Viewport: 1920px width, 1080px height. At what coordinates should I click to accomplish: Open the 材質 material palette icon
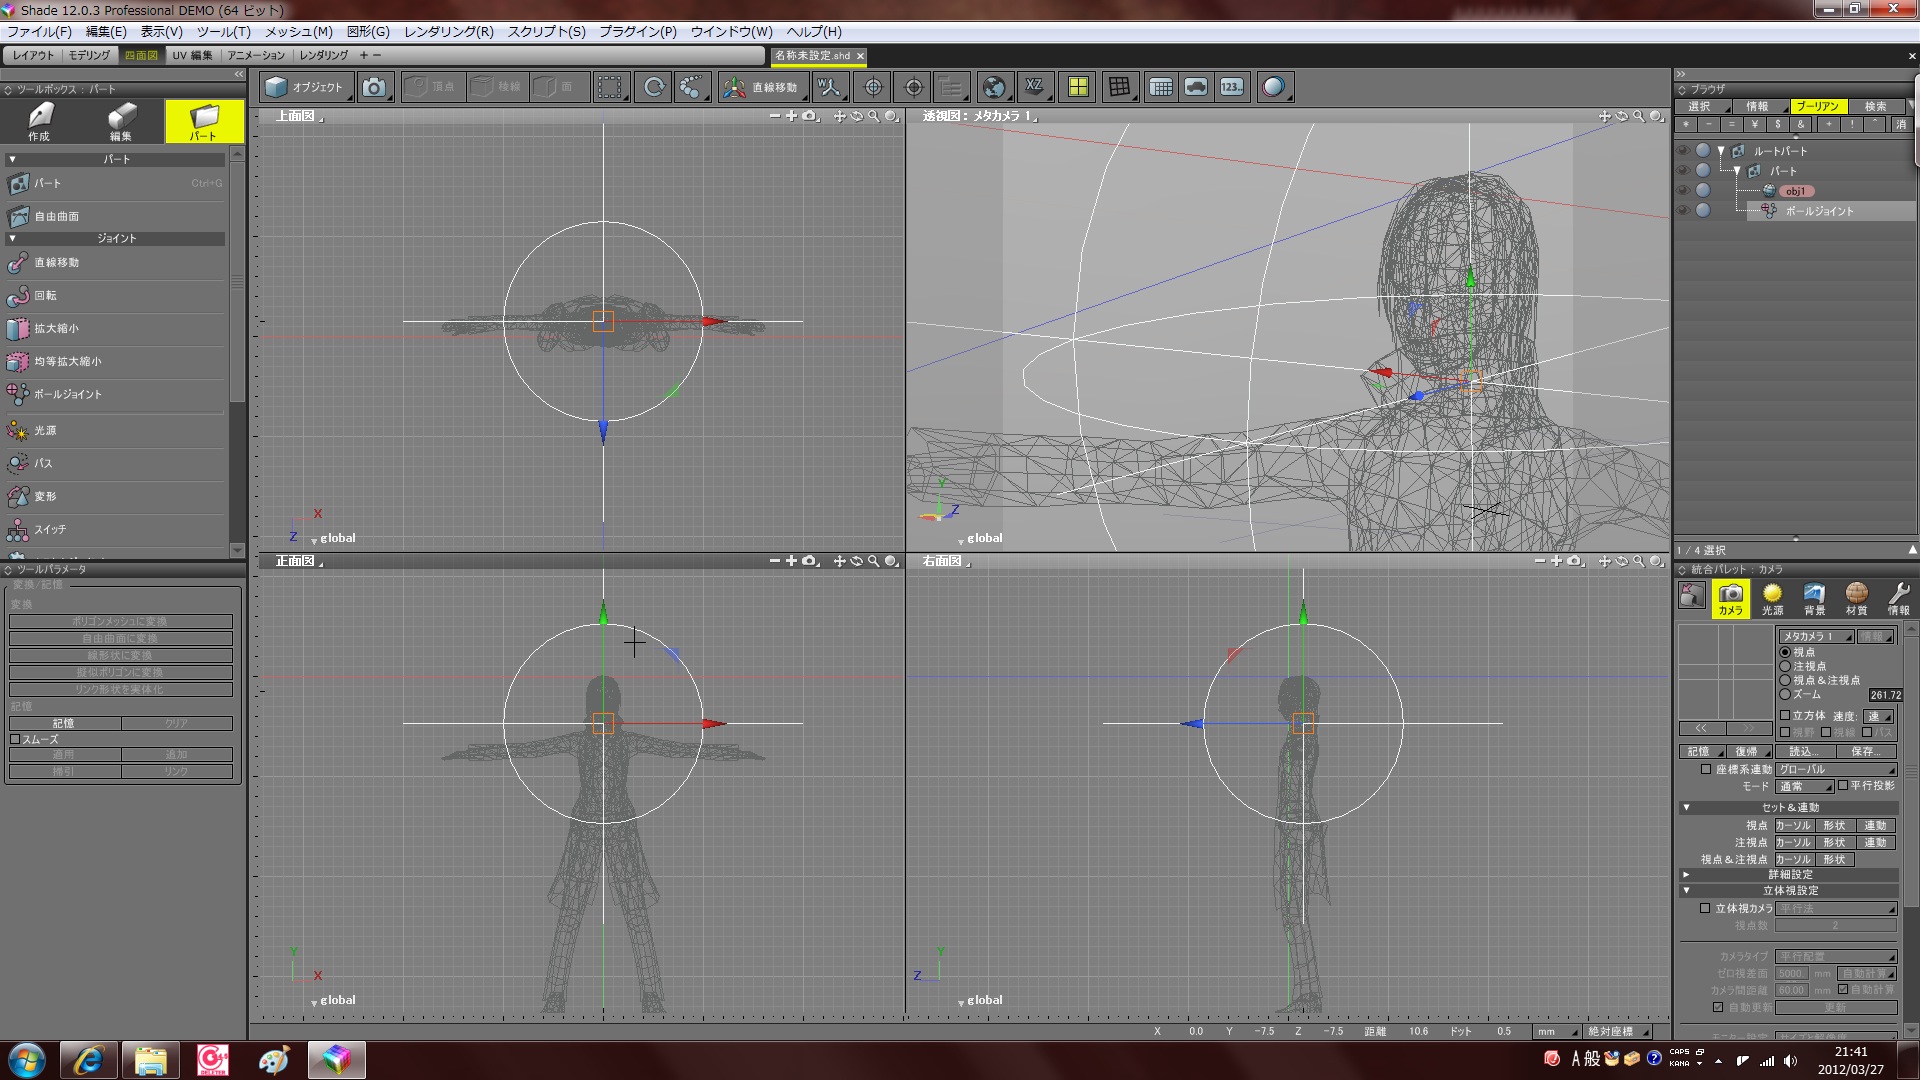point(1856,598)
